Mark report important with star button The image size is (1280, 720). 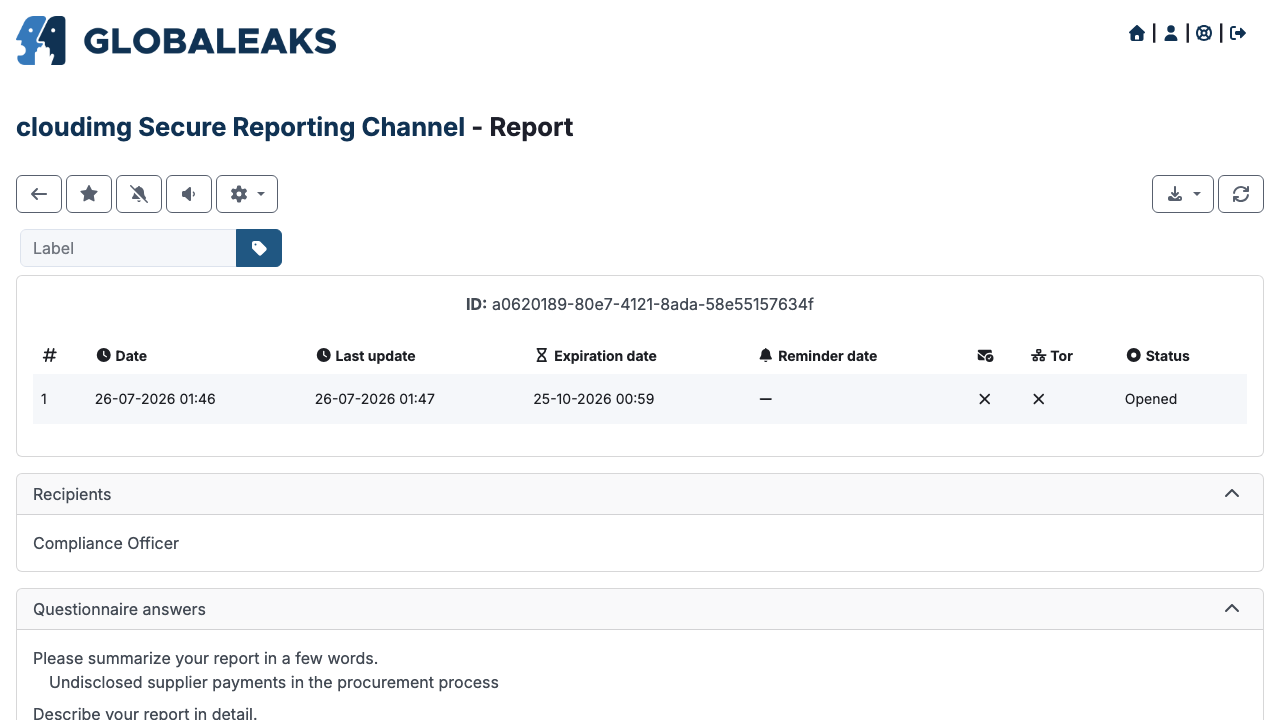[x=89, y=194]
